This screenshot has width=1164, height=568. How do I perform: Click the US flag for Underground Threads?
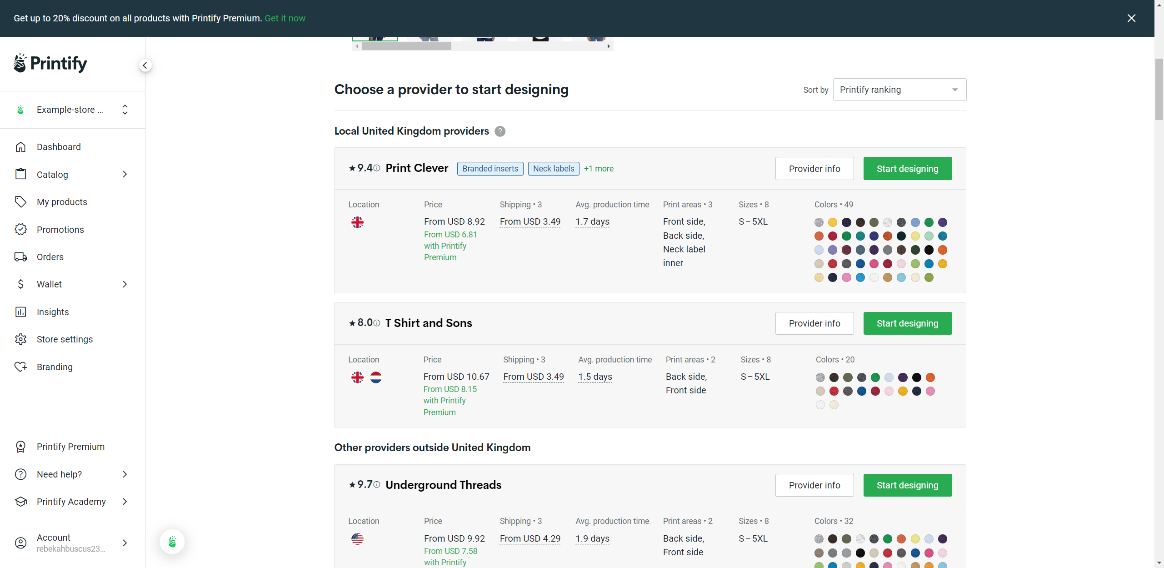click(x=357, y=539)
